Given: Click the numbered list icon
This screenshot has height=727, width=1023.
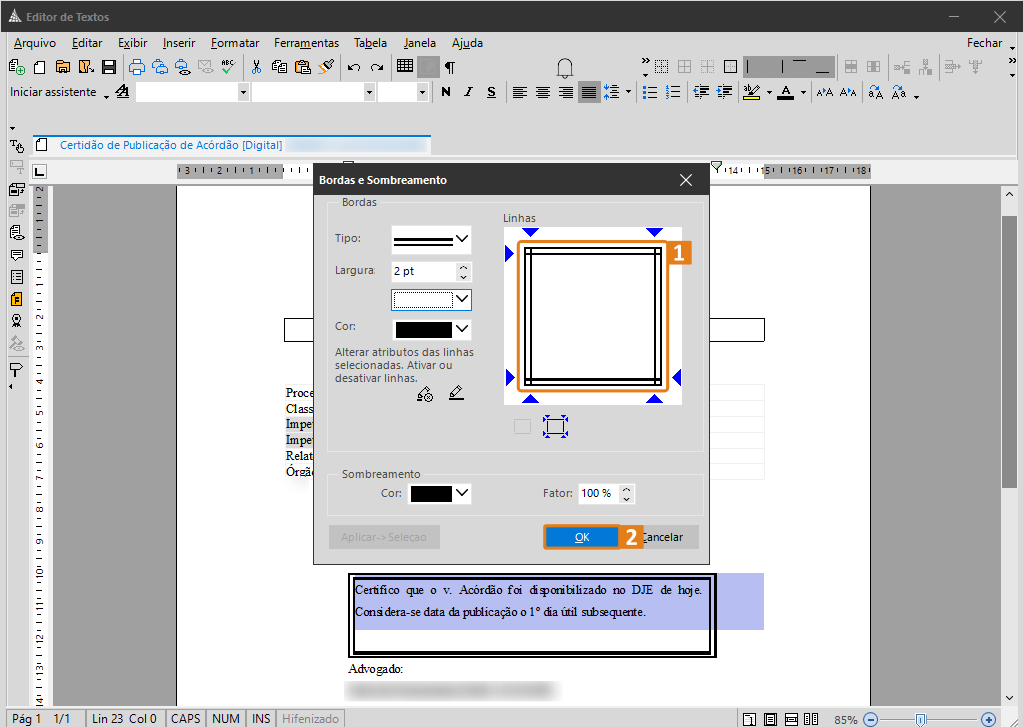Looking at the screenshot, I should 673,92.
